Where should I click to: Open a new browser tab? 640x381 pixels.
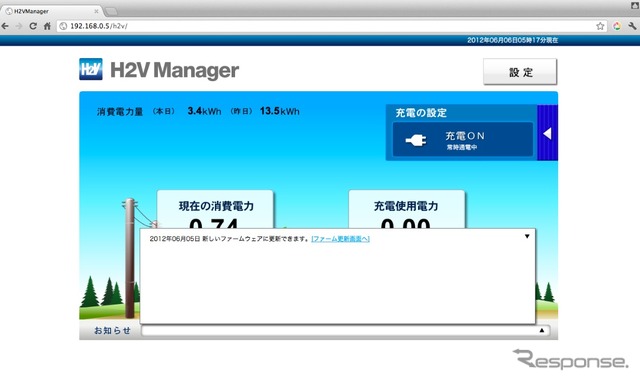(111, 11)
